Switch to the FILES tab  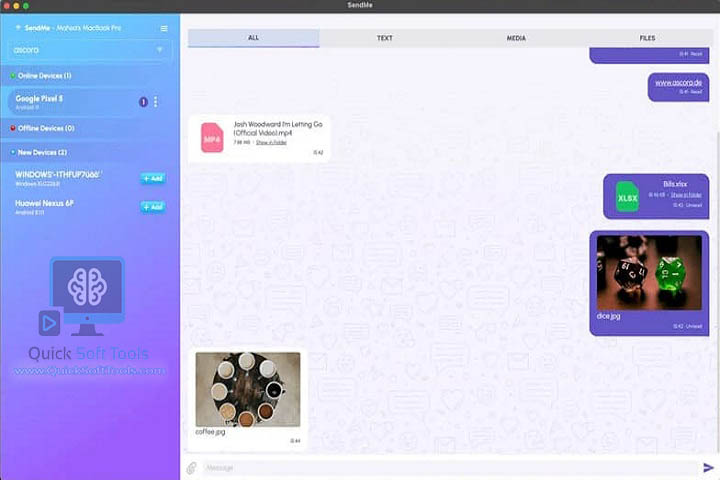647,38
